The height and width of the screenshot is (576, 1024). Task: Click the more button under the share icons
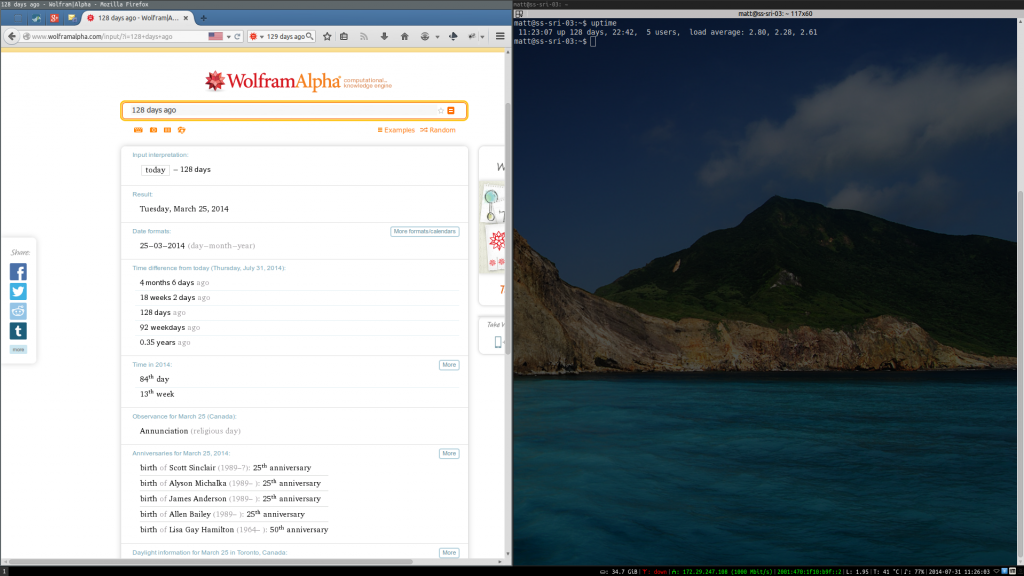coord(18,349)
